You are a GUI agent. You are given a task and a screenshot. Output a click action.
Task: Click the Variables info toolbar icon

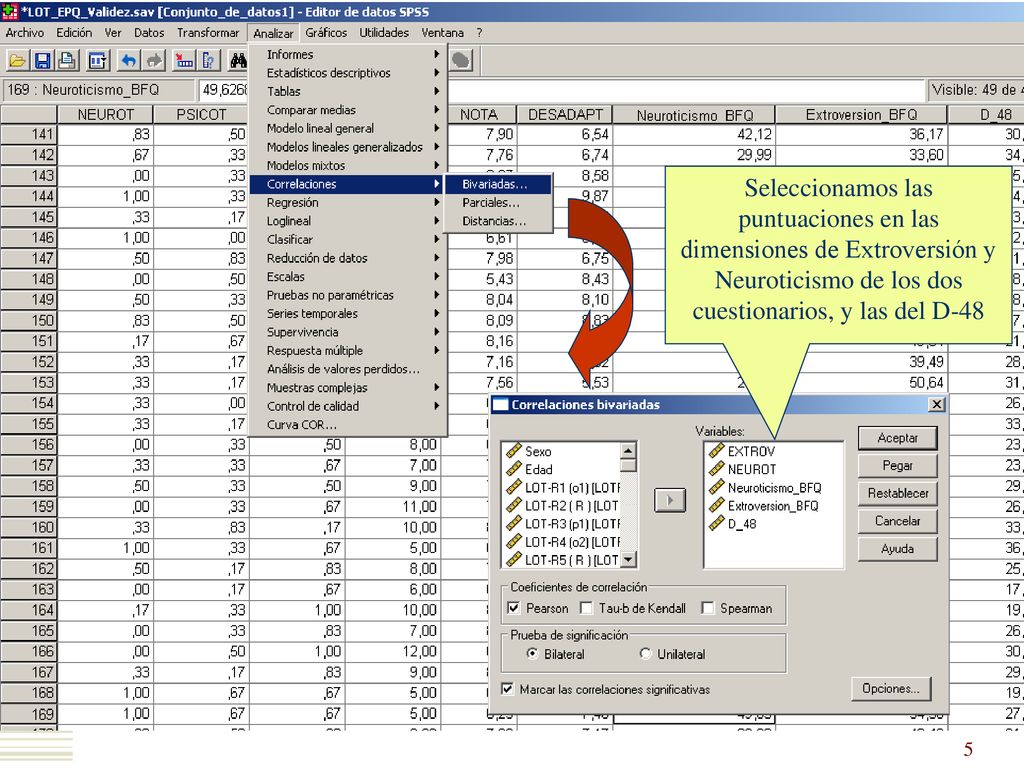coord(209,61)
